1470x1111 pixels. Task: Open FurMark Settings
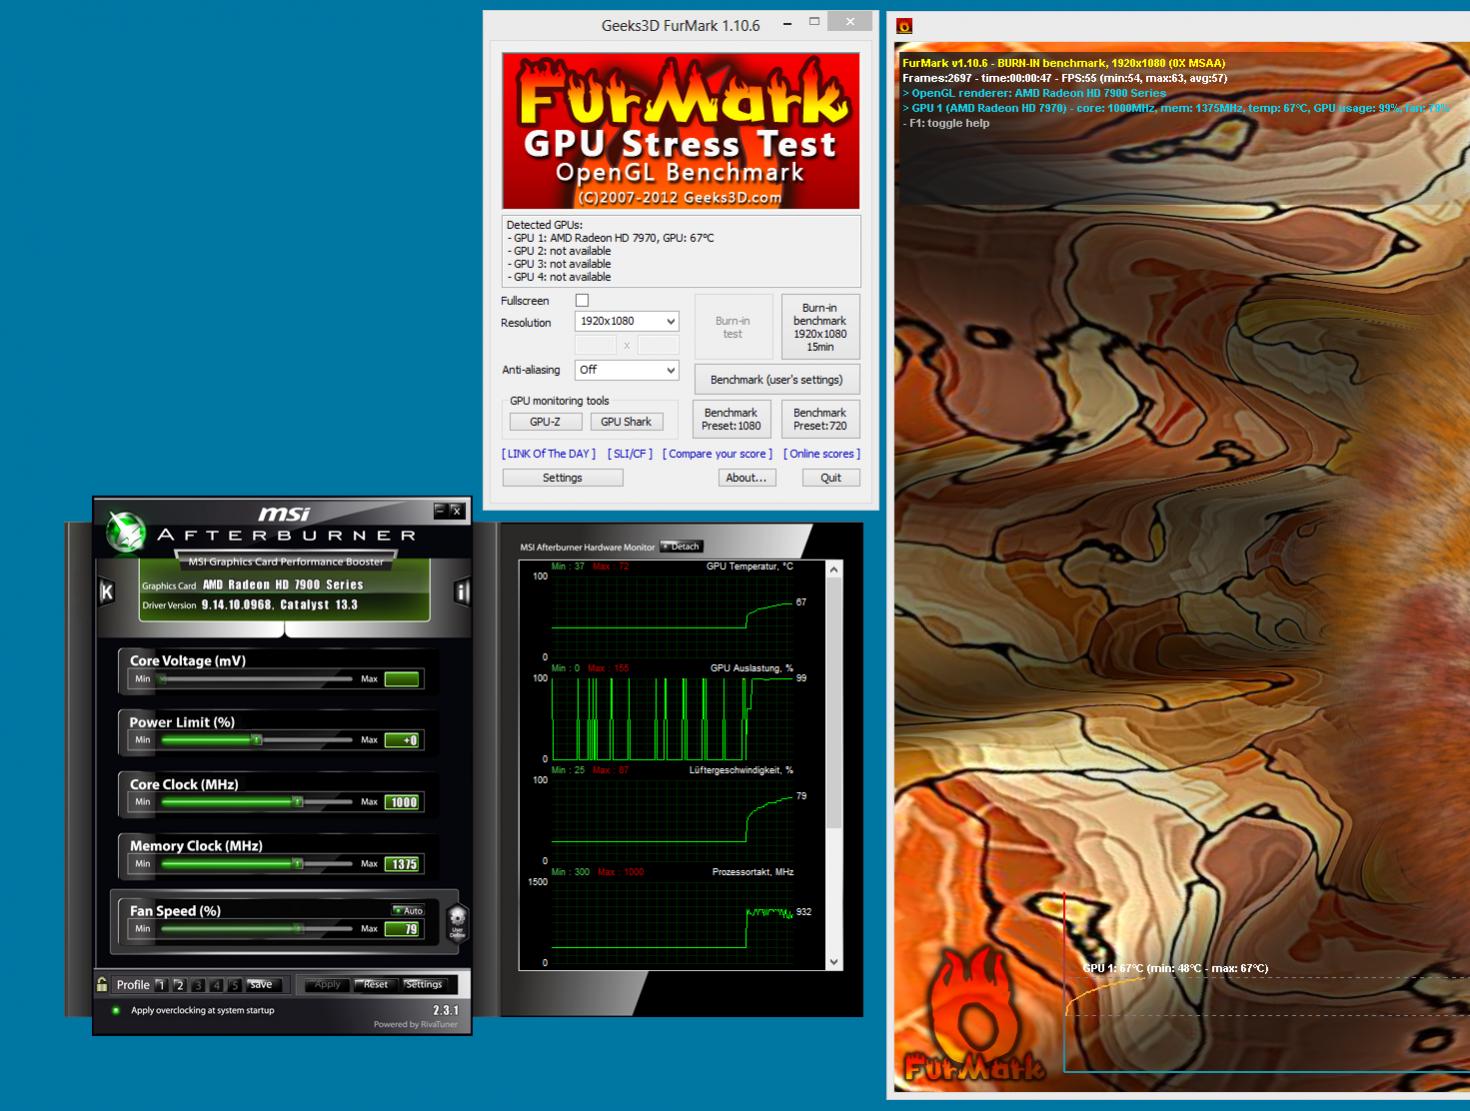click(x=562, y=478)
